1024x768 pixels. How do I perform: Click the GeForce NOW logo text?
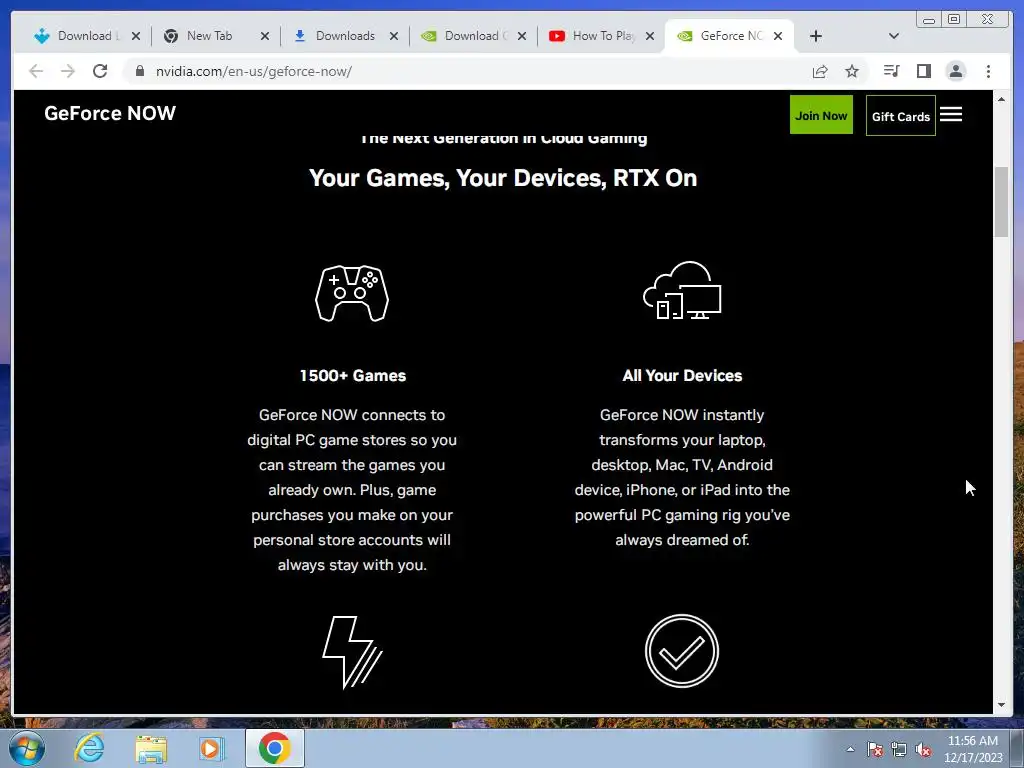click(x=110, y=113)
